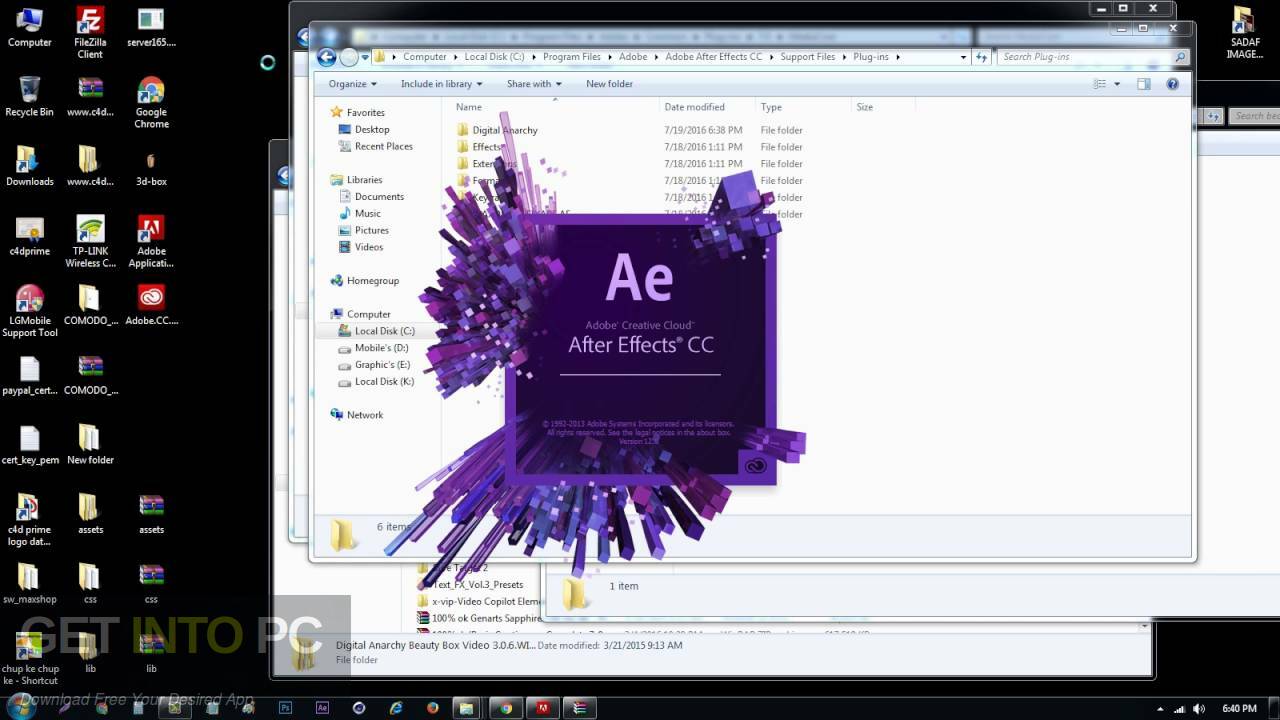Viewport: 1280px width, 720px height.
Task: Launch Google Chrome desktop shortcut
Action: pos(151,102)
